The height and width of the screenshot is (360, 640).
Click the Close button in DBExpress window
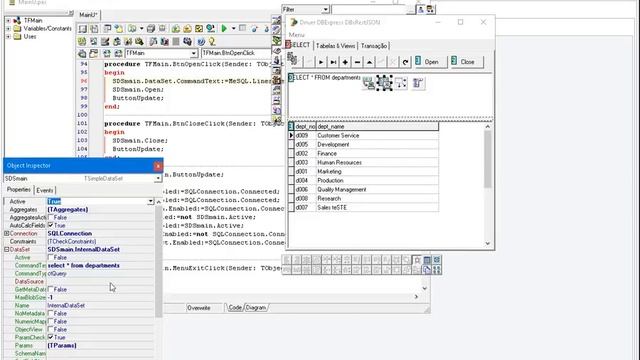pyautogui.click(x=467, y=62)
